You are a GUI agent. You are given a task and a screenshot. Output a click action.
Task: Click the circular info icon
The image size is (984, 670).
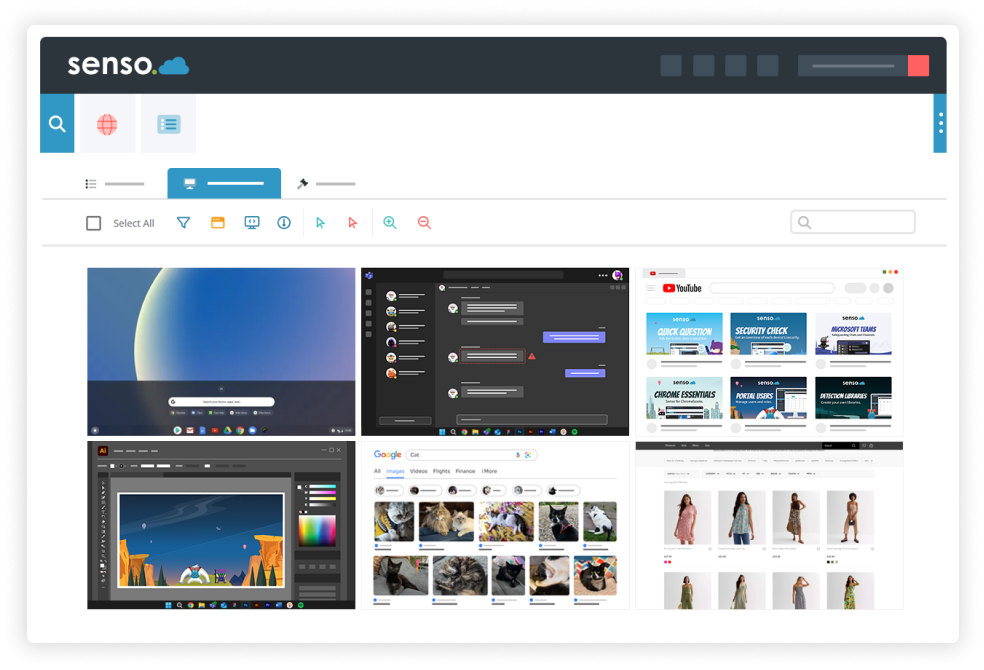(283, 222)
